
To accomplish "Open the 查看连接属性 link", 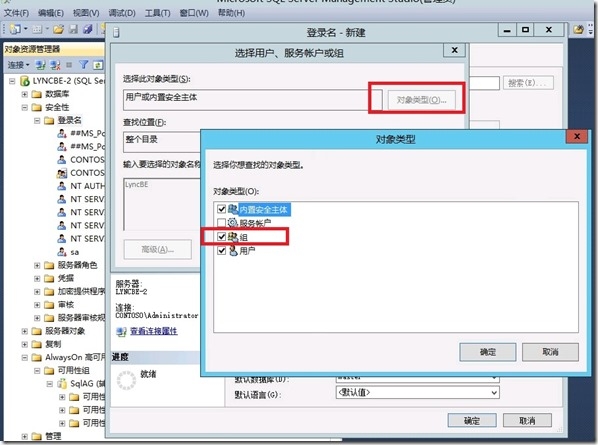I will 154,331.
